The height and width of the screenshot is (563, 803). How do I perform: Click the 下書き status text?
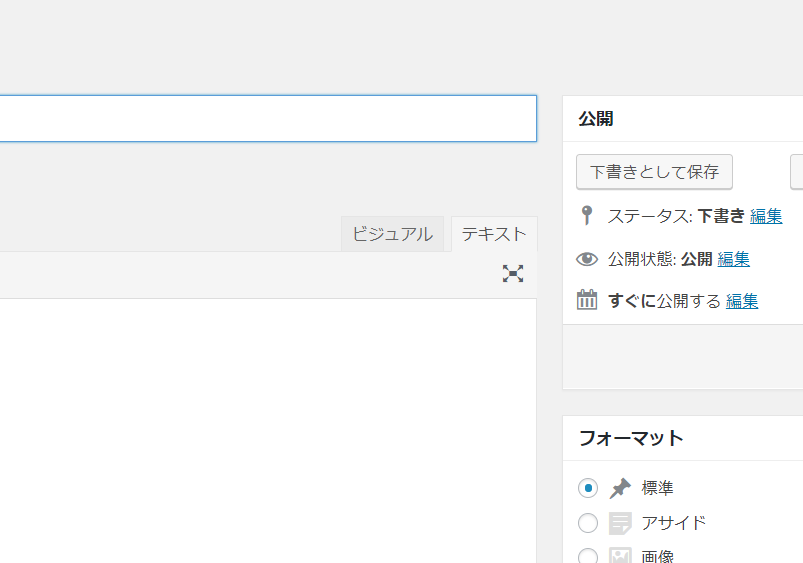point(721,216)
